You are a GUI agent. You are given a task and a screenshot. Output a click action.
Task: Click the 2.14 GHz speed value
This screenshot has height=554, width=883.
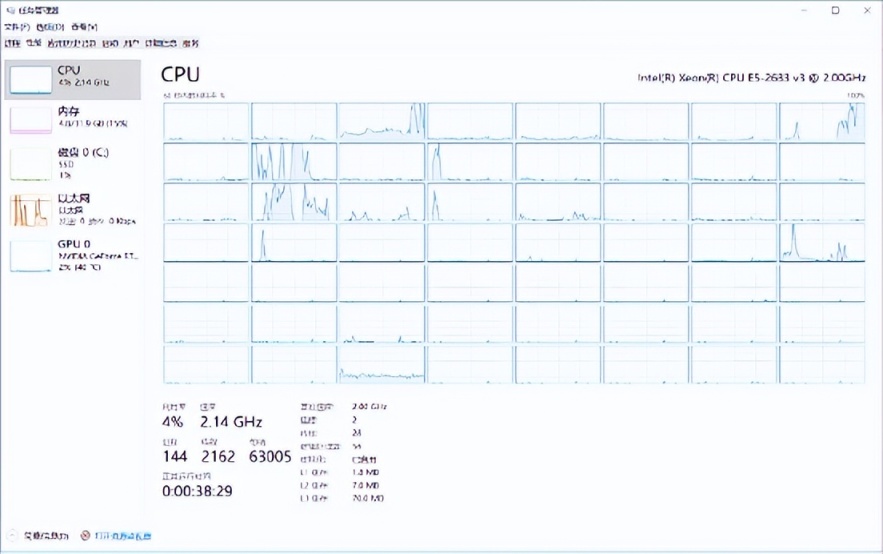click(x=231, y=422)
